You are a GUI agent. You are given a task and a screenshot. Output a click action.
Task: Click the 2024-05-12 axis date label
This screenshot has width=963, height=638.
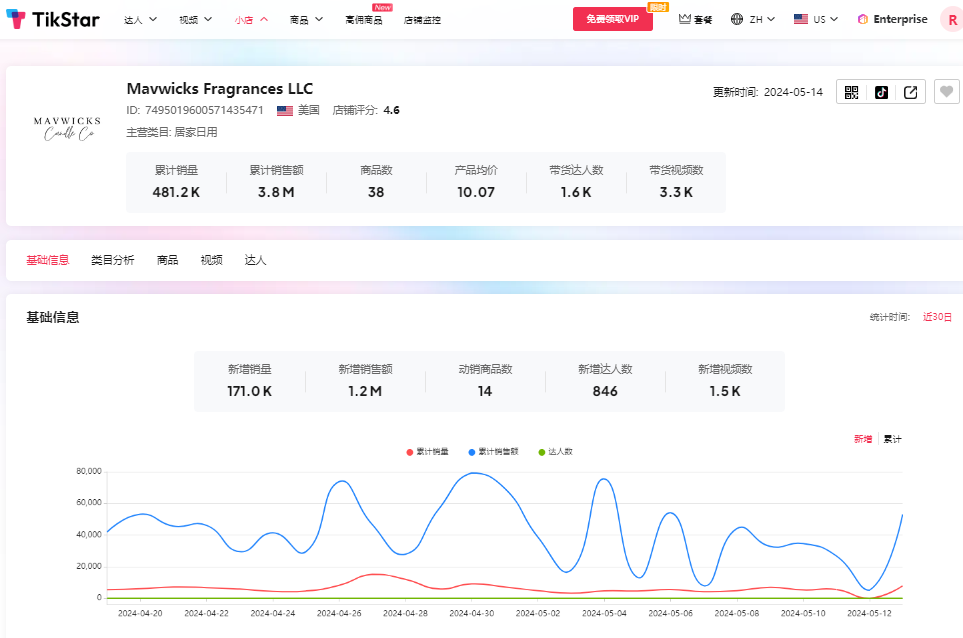(x=869, y=613)
